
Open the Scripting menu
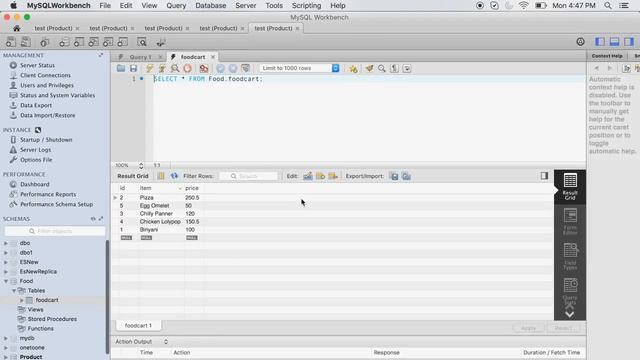coord(306,6)
